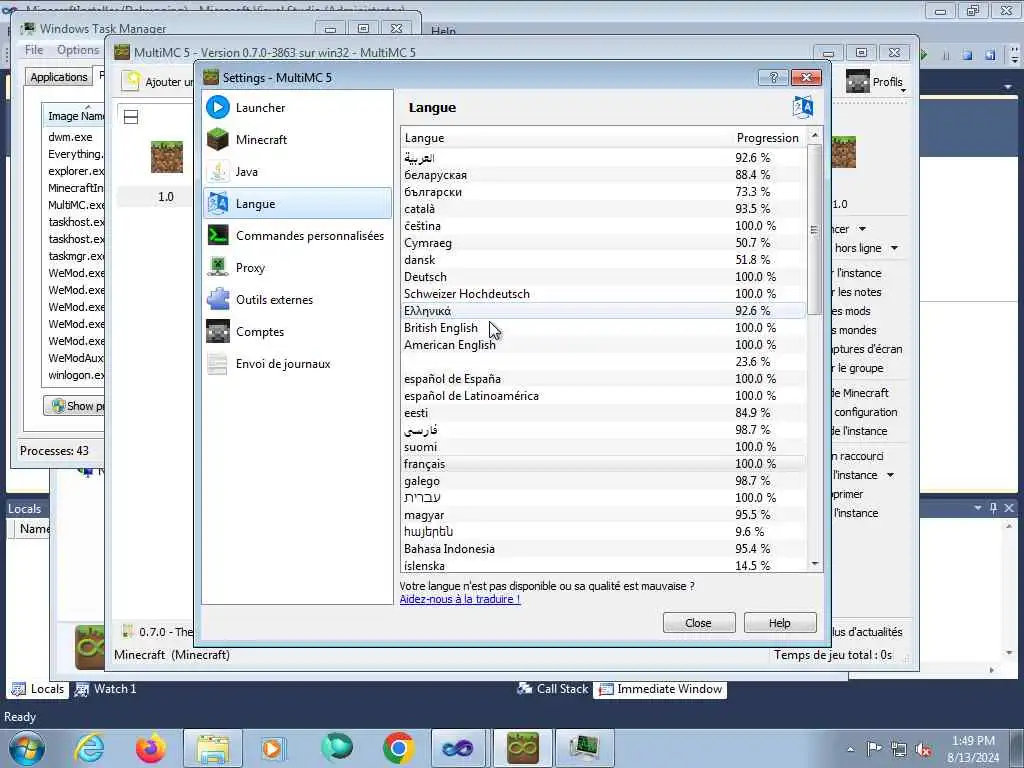
Task: Open Windows Explorer from the taskbar
Action: point(212,748)
